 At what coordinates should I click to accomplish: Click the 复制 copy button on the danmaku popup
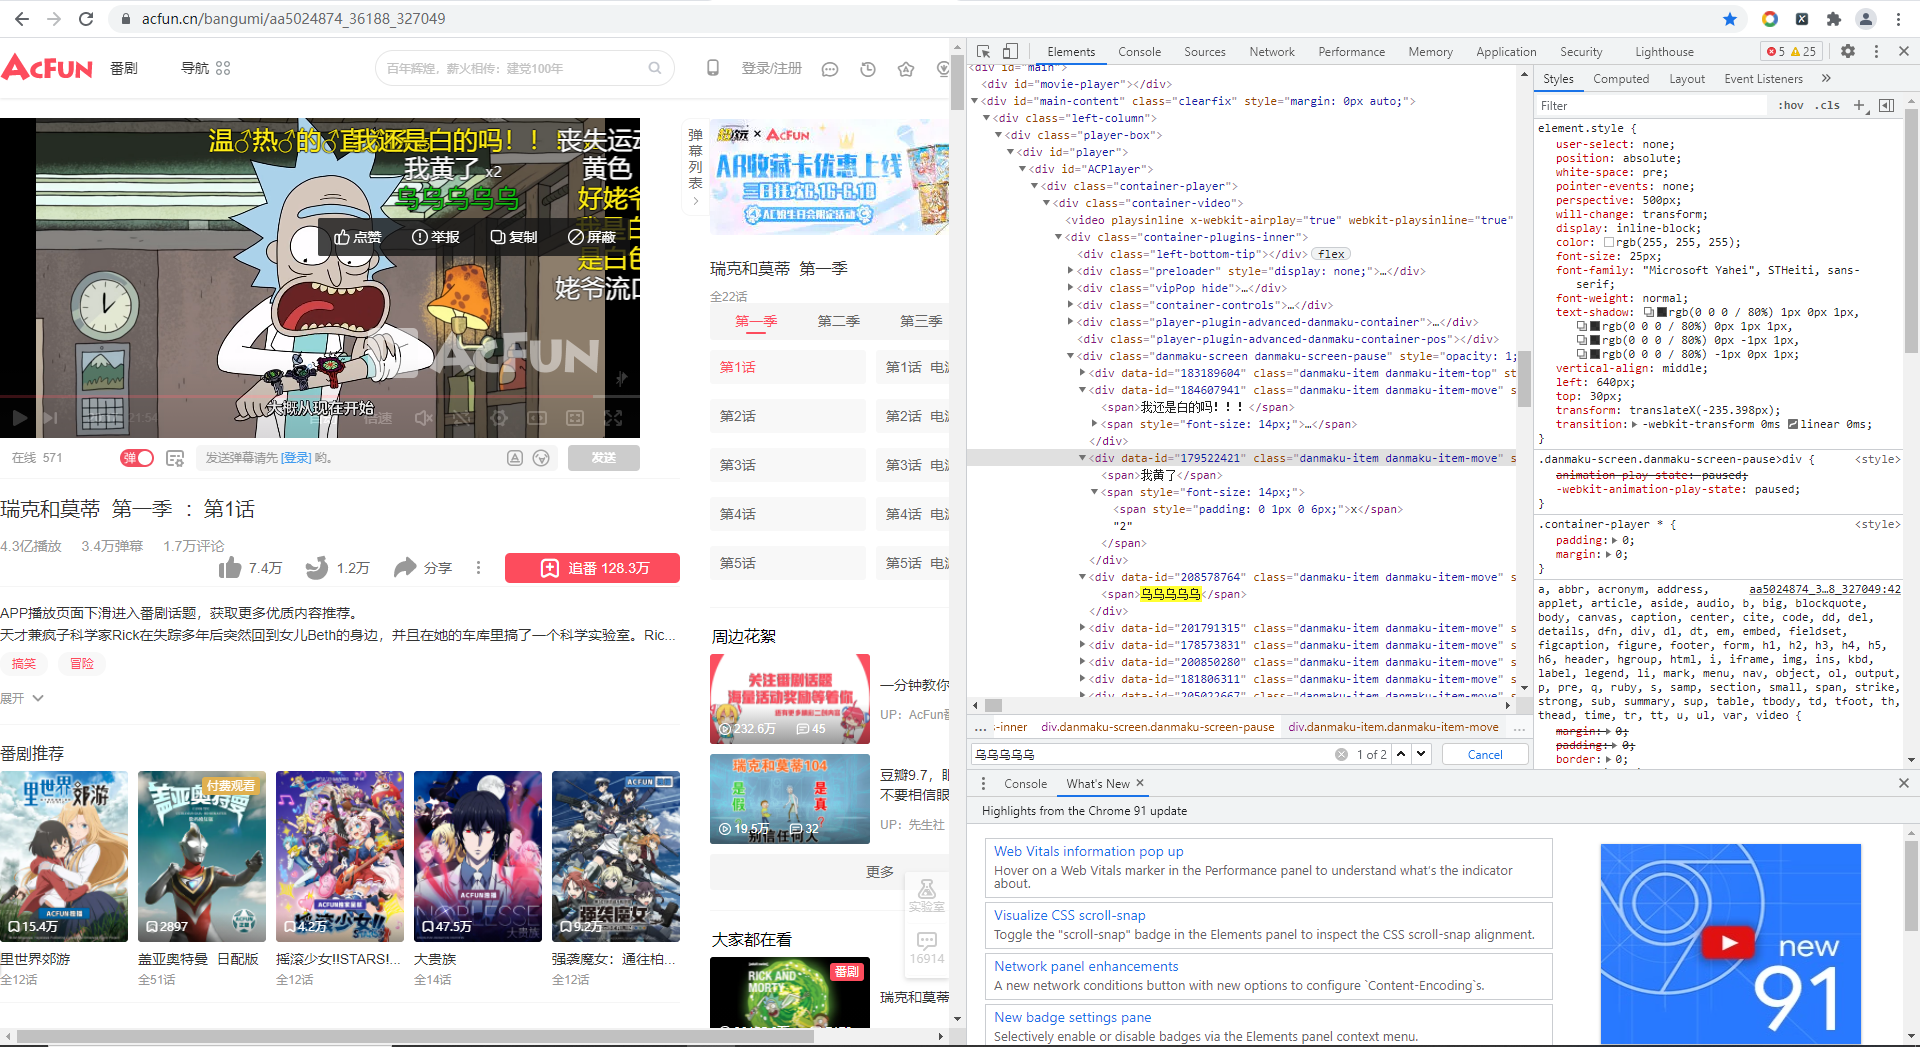[x=514, y=237]
